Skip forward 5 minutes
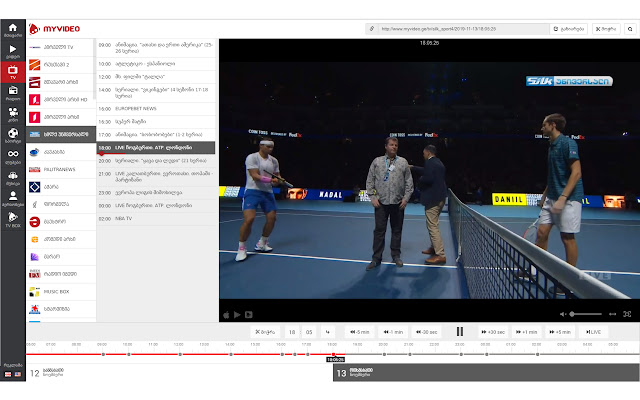 tap(560, 332)
